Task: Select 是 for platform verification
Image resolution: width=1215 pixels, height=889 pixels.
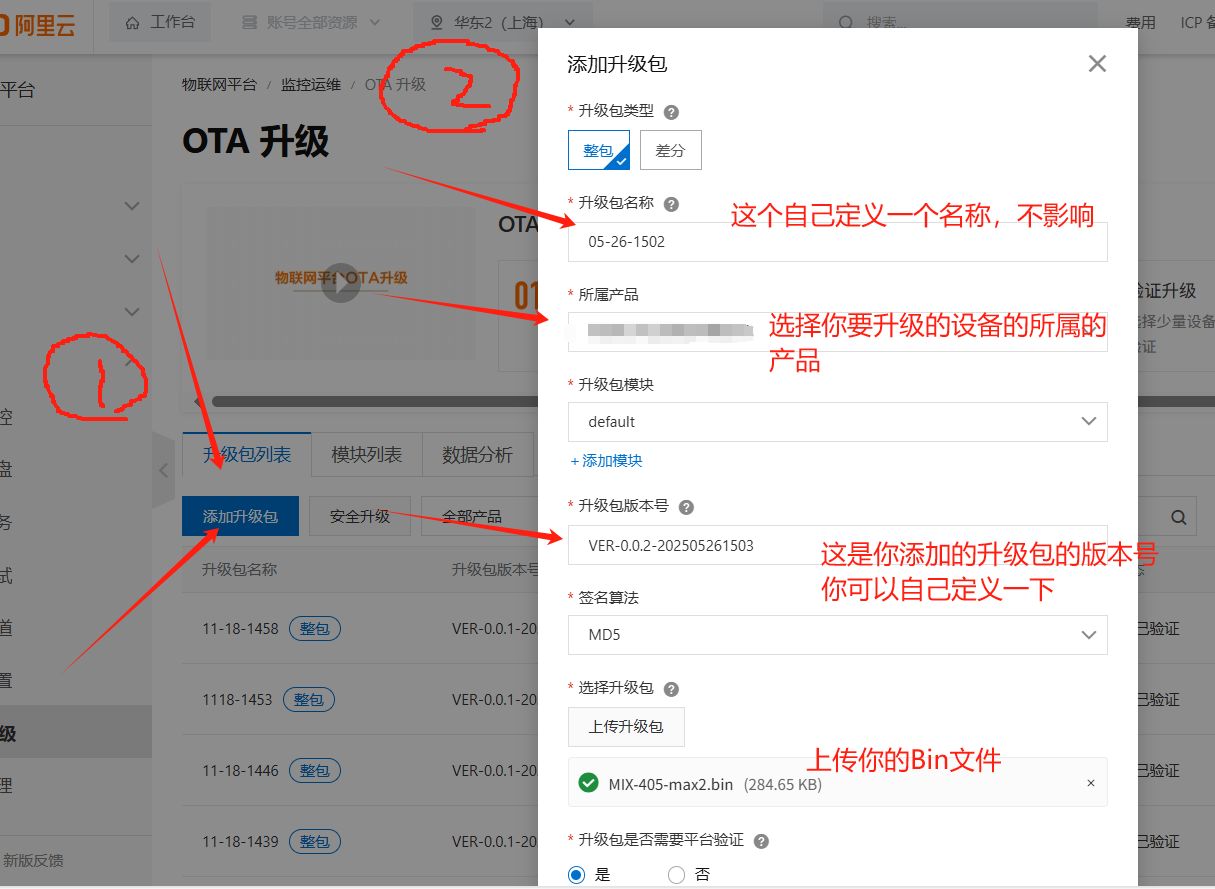Action: click(577, 875)
